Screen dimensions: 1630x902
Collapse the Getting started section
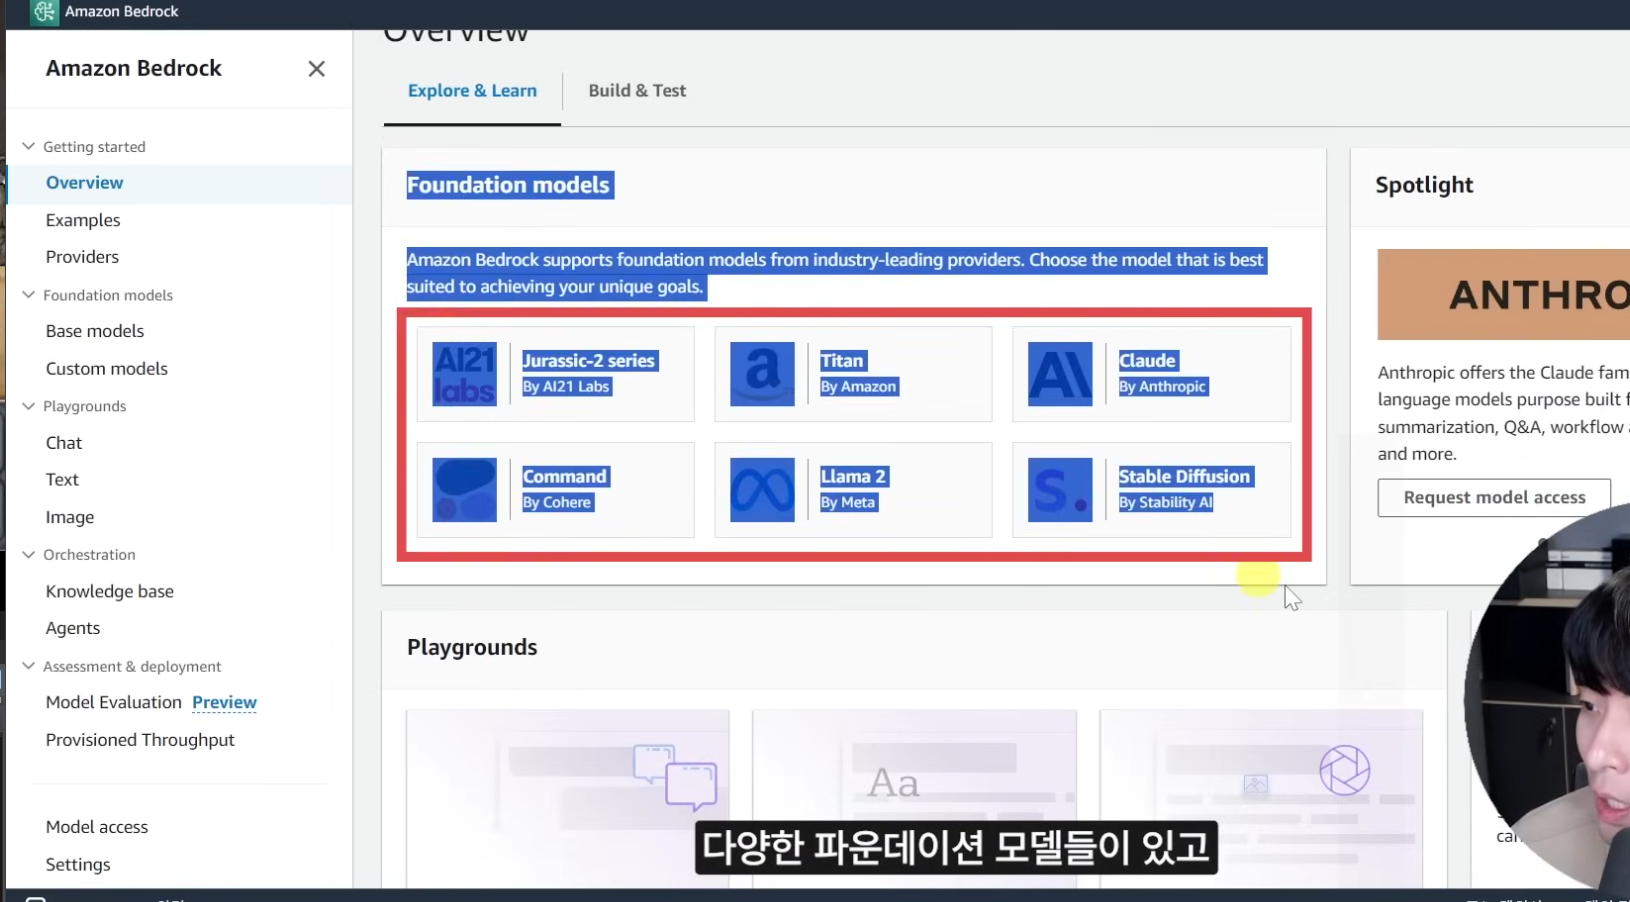pyautogui.click(x=28, y=146)
